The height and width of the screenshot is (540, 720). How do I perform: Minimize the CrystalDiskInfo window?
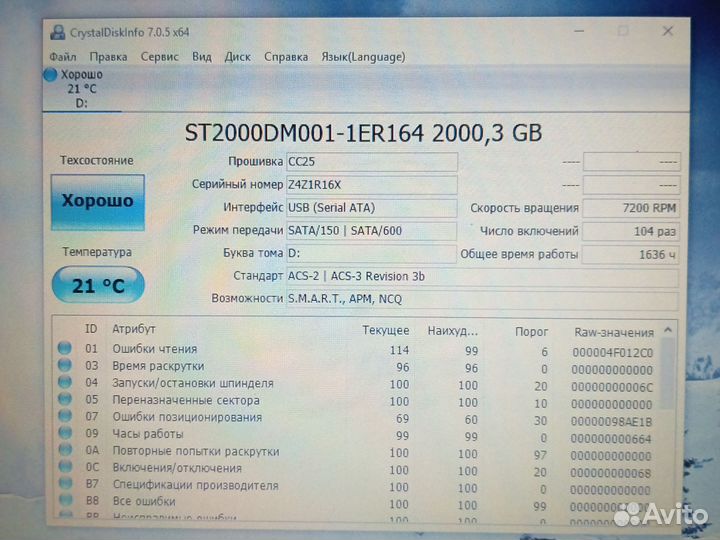pyautogui.click(x=579, y=31)
